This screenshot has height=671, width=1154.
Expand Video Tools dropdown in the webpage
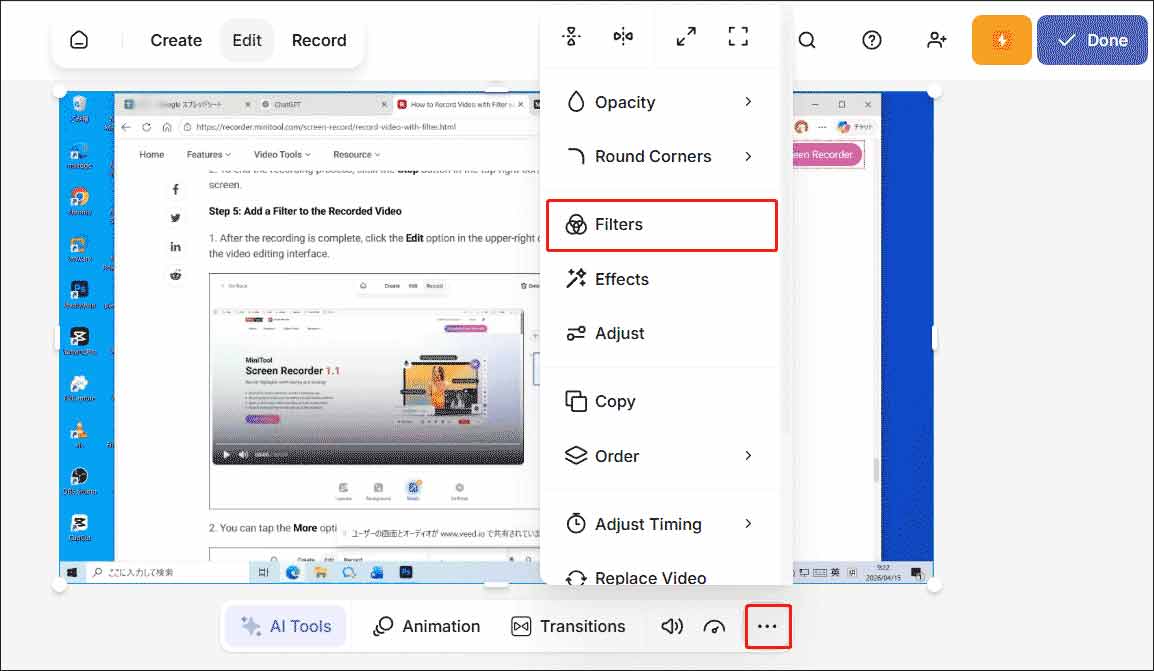(282, 155)
